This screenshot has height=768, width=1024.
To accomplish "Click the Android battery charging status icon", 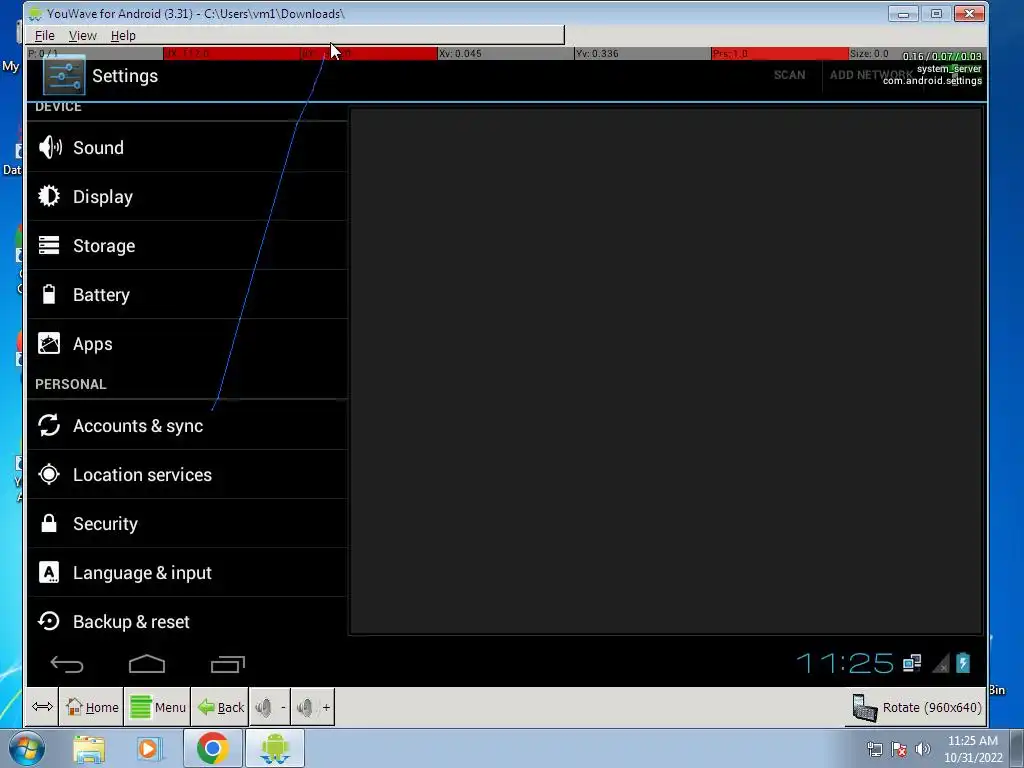I will pyautogui.click(x=963, y=663).
